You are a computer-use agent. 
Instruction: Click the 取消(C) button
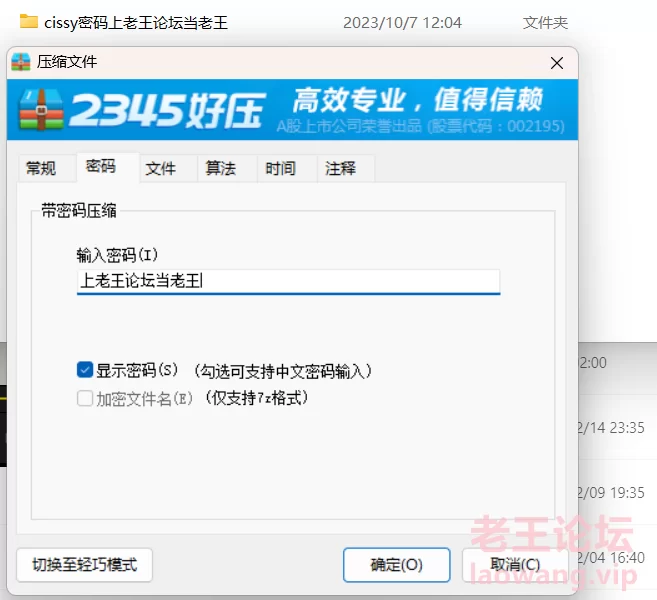pos(515,564)
